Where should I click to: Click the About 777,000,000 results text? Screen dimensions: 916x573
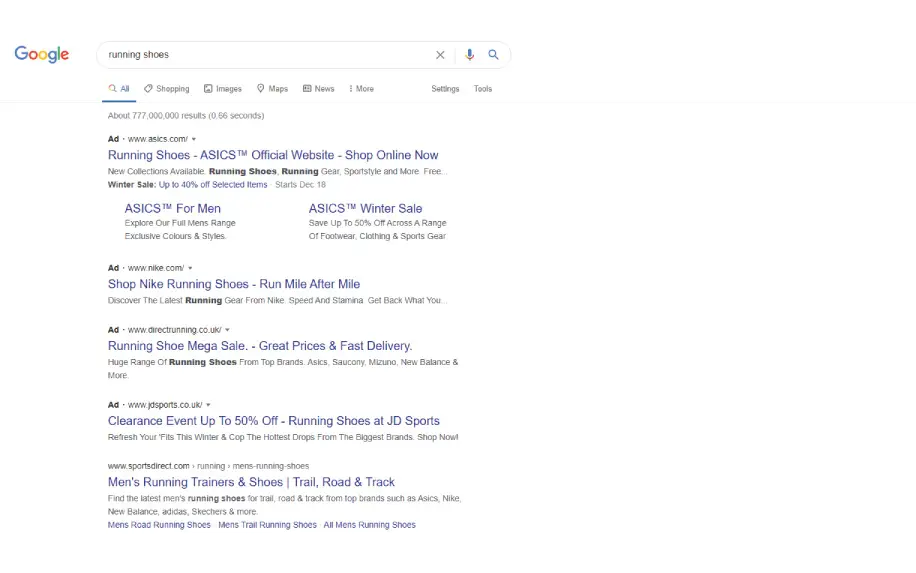186,116
